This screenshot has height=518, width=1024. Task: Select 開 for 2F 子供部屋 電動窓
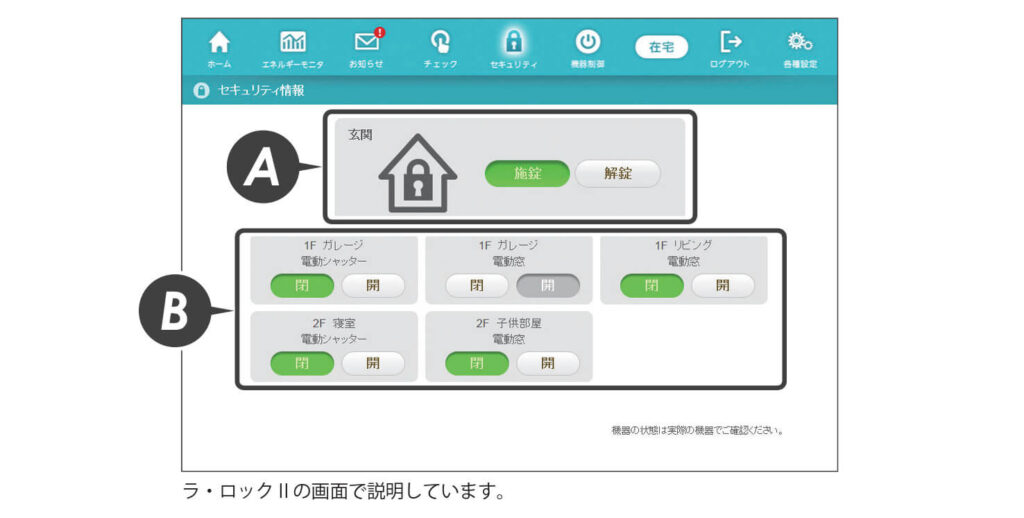pos(548,364)
